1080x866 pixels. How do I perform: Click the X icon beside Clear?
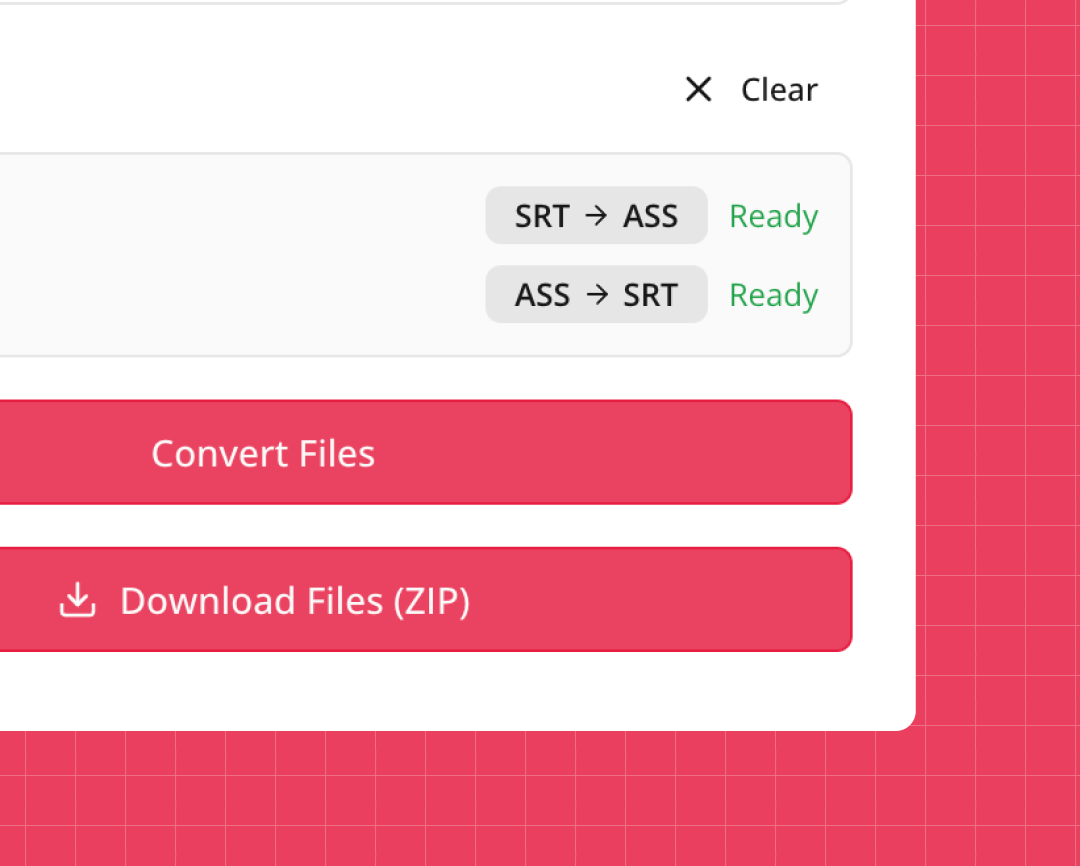click(x=698, y=90)
